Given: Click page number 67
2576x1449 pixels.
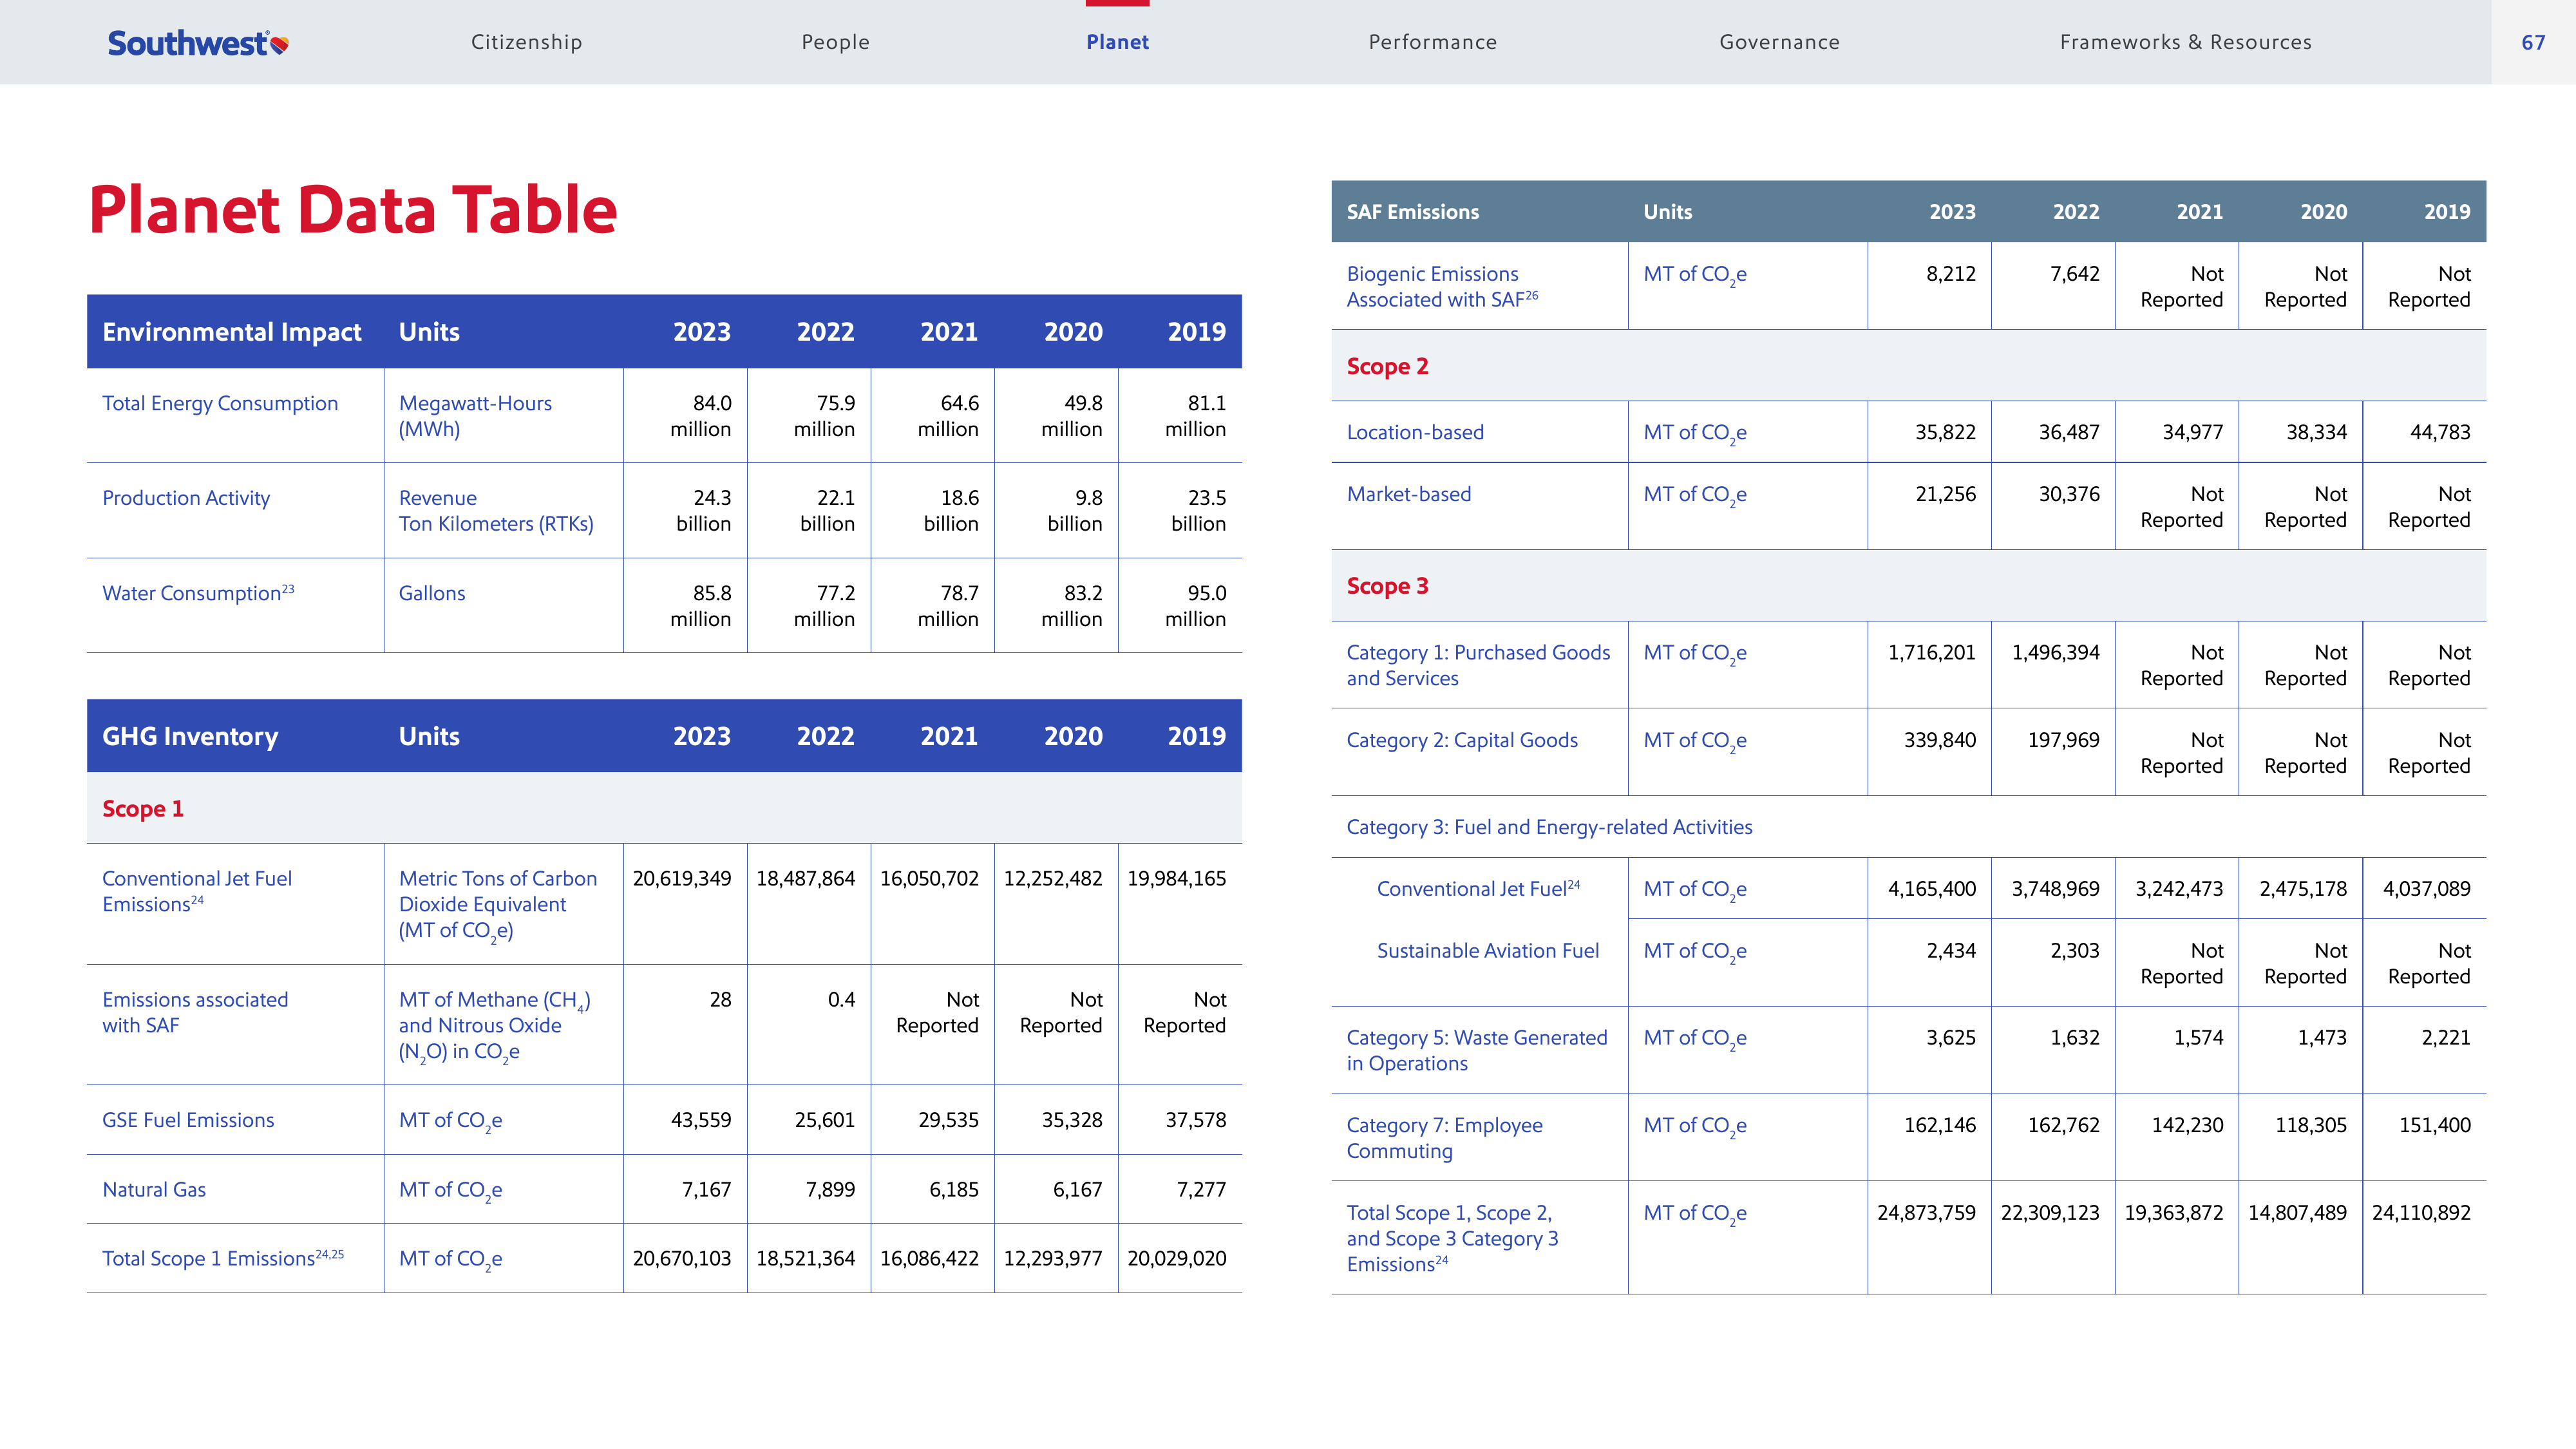Looking at the screenshot, I should click(x=2533, y=42).
